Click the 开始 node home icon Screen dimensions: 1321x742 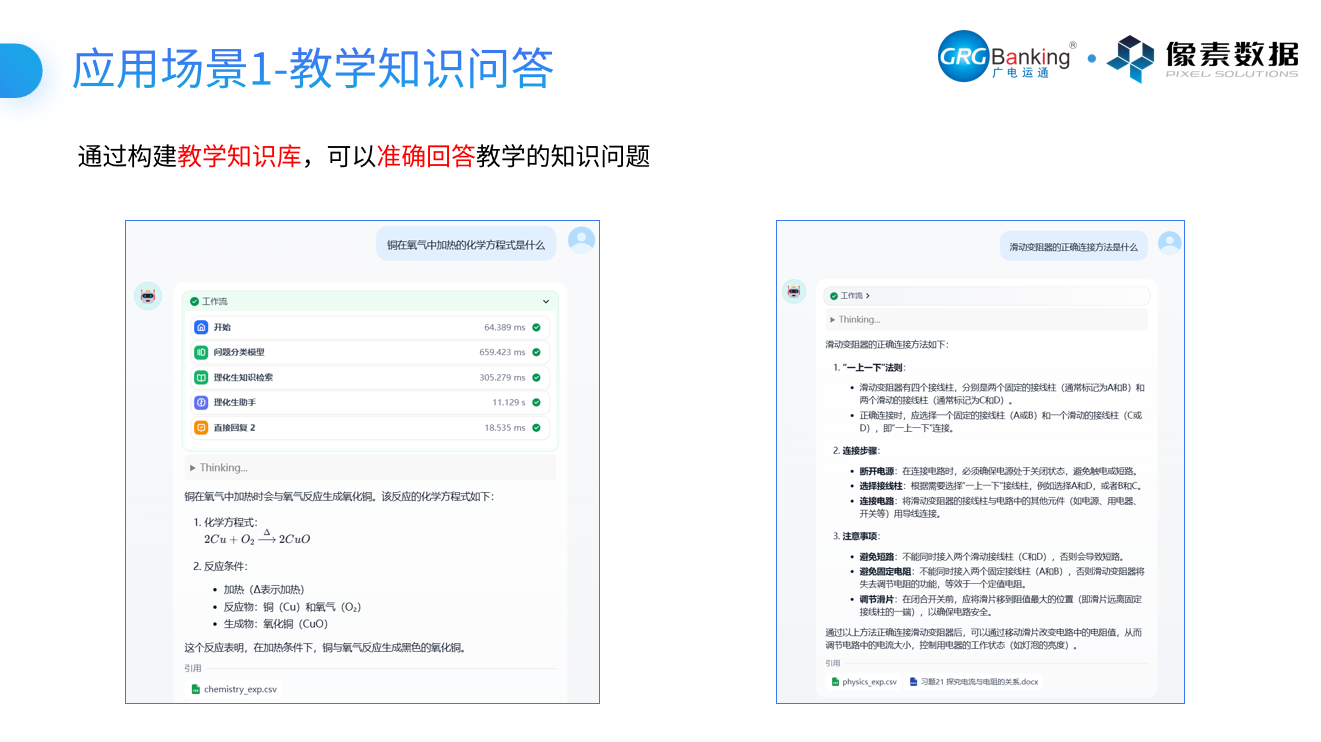[201, 327]
